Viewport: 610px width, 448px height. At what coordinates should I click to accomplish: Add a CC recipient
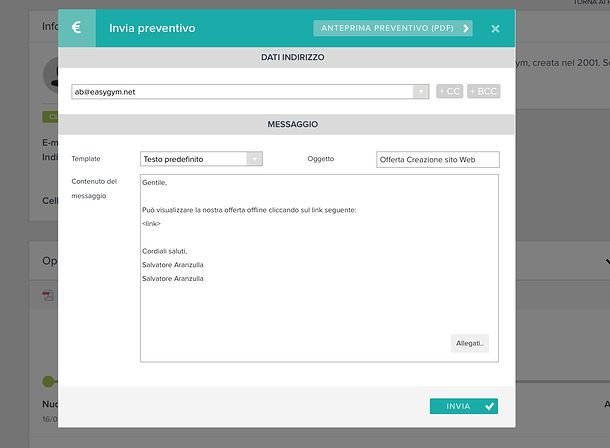[449, 91]
